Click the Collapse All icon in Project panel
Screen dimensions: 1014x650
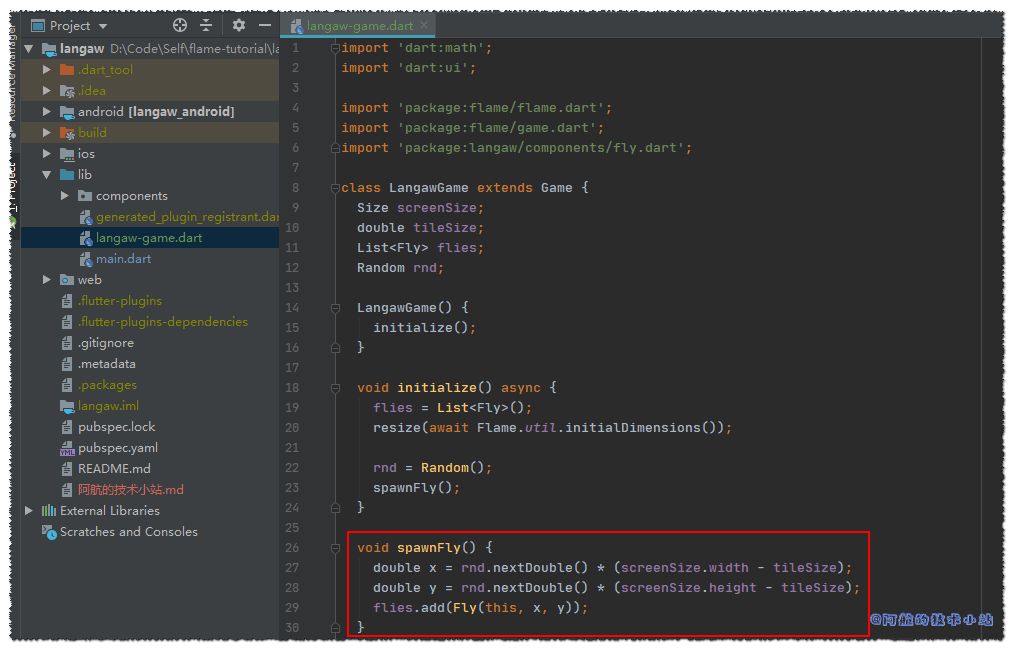[206, 26]
